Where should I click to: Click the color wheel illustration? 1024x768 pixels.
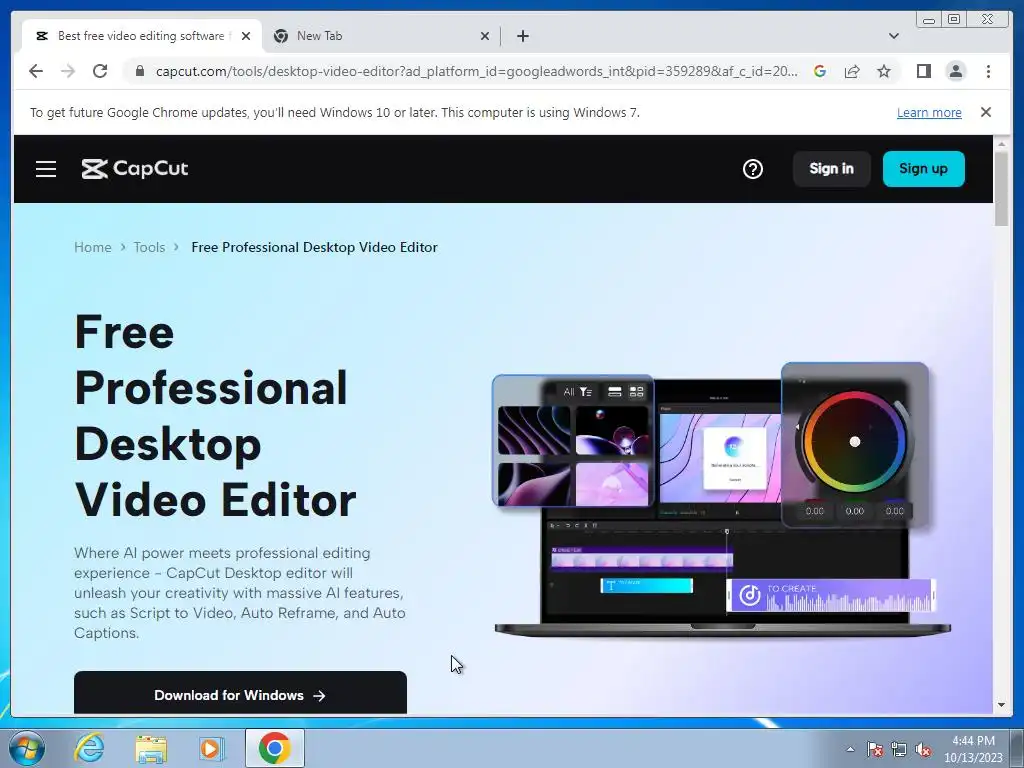854,441
